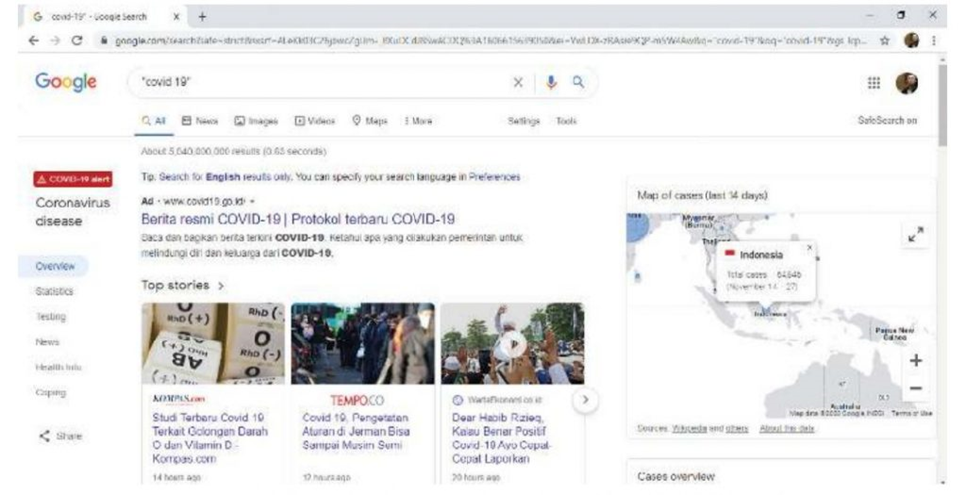Zoom in on the map with plus
This screenshot has width=966, height=495.
click(915, 360)
